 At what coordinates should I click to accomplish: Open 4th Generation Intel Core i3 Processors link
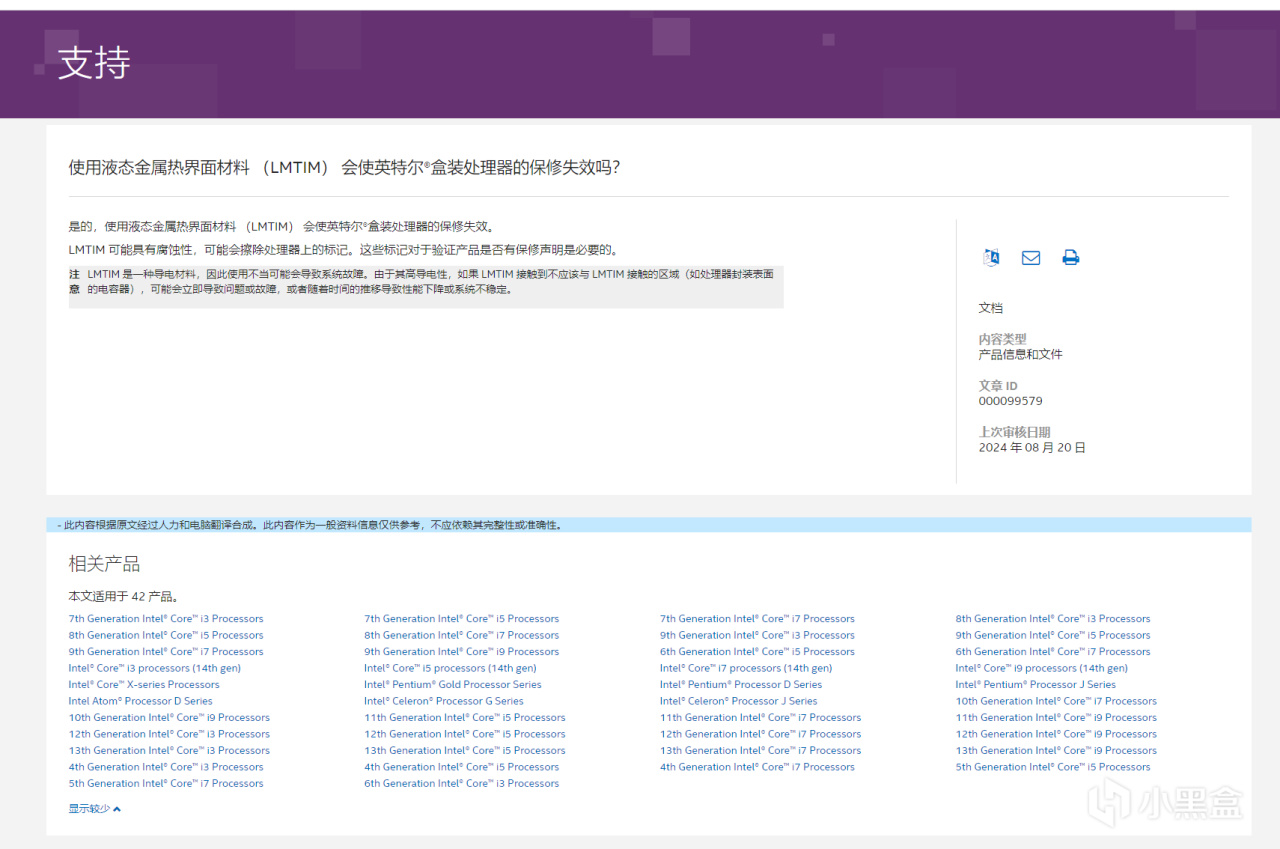point(166,767)
